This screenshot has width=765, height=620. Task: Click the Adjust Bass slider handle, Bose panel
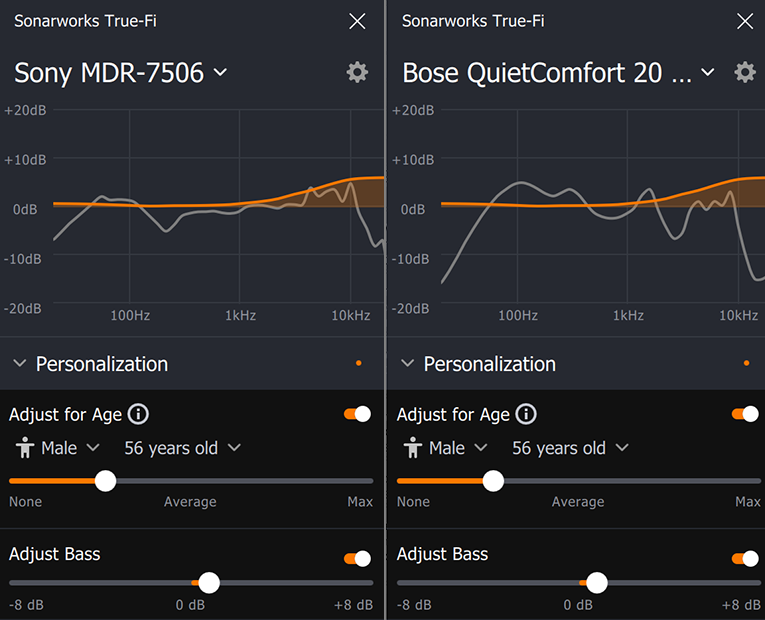tap(597, 582)
